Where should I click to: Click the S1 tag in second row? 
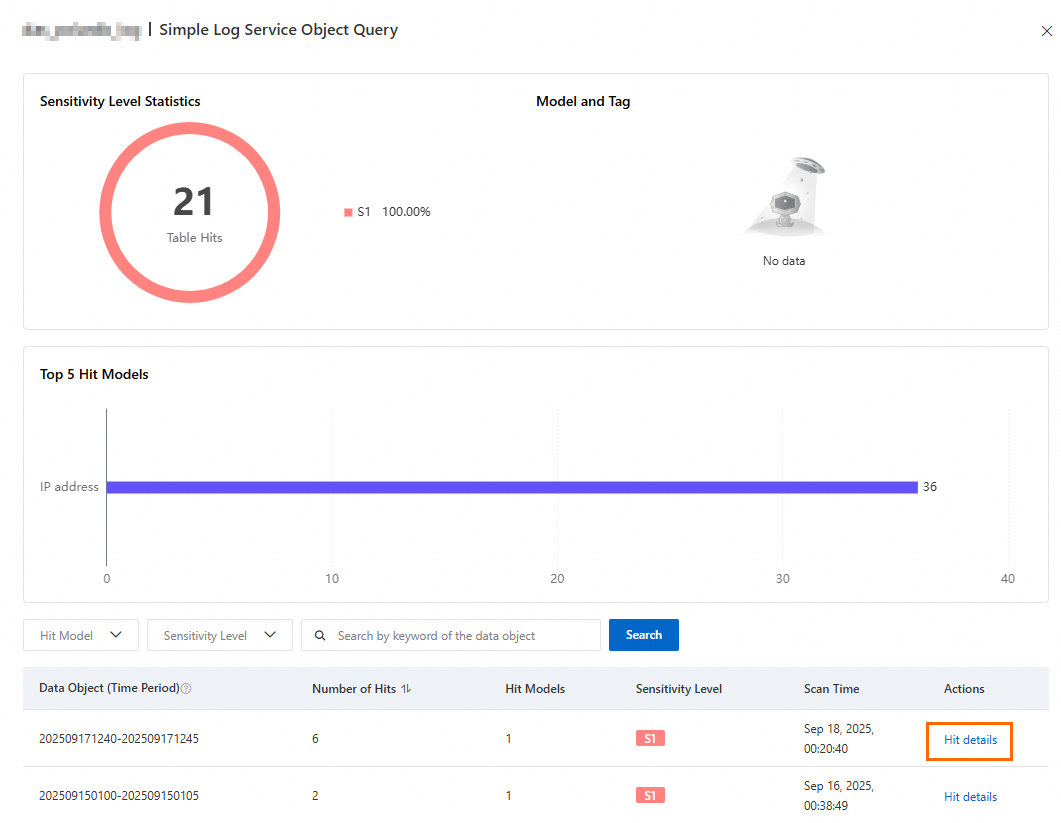[x=650, y=796]
